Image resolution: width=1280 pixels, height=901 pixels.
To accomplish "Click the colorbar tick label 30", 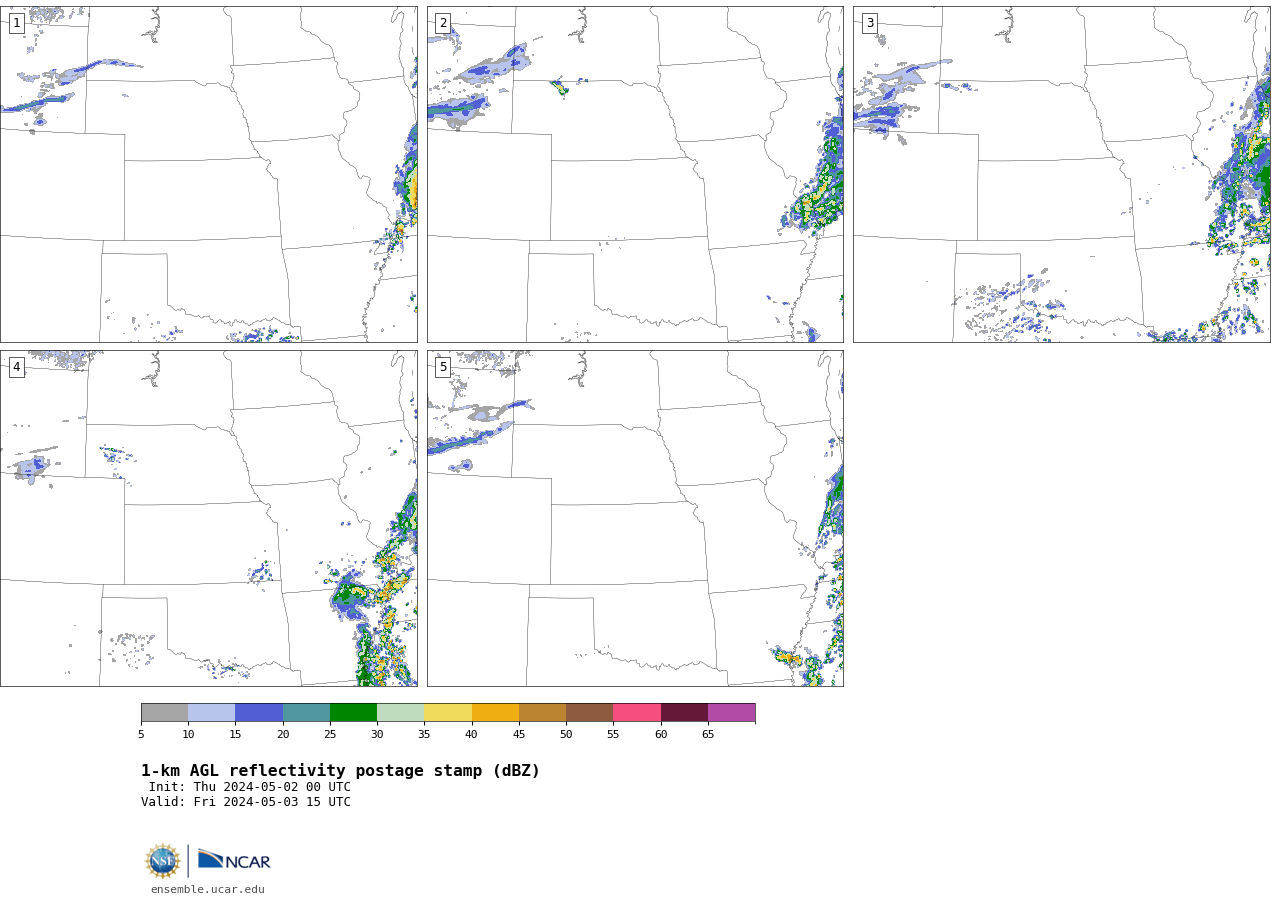I will (x=377, y=735).
